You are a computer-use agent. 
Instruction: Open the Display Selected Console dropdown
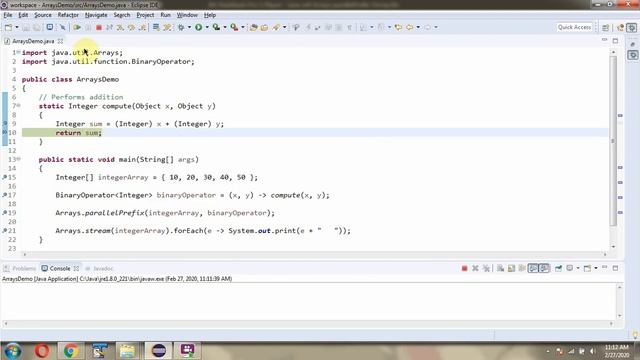578,269
